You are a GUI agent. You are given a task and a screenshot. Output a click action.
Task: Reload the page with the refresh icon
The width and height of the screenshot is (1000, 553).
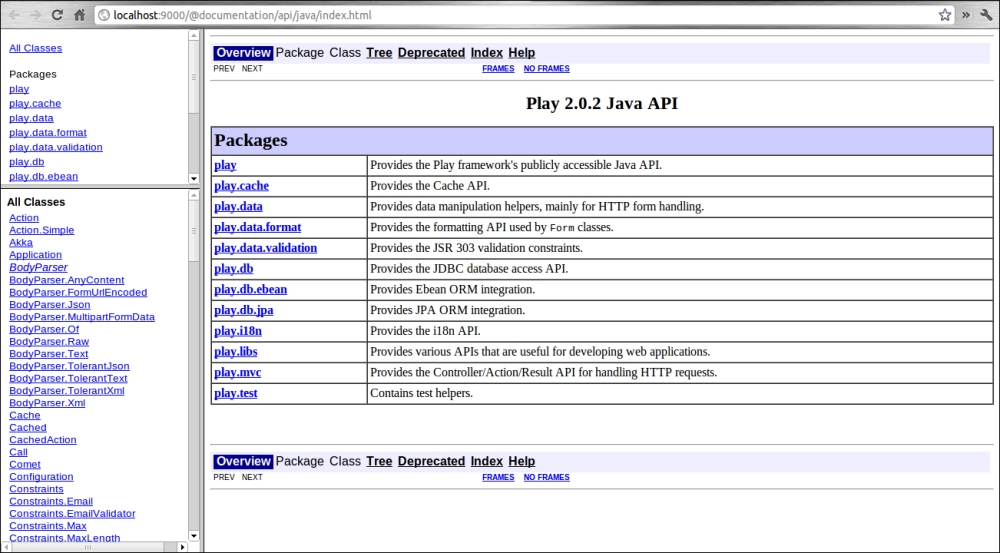57,15
